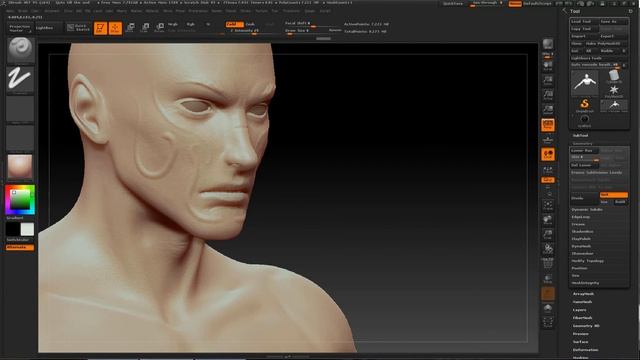The height and width of the screenshot is (360, 640).
Task: Expand the ArrayMesh section
Action: tap(583, 294)
